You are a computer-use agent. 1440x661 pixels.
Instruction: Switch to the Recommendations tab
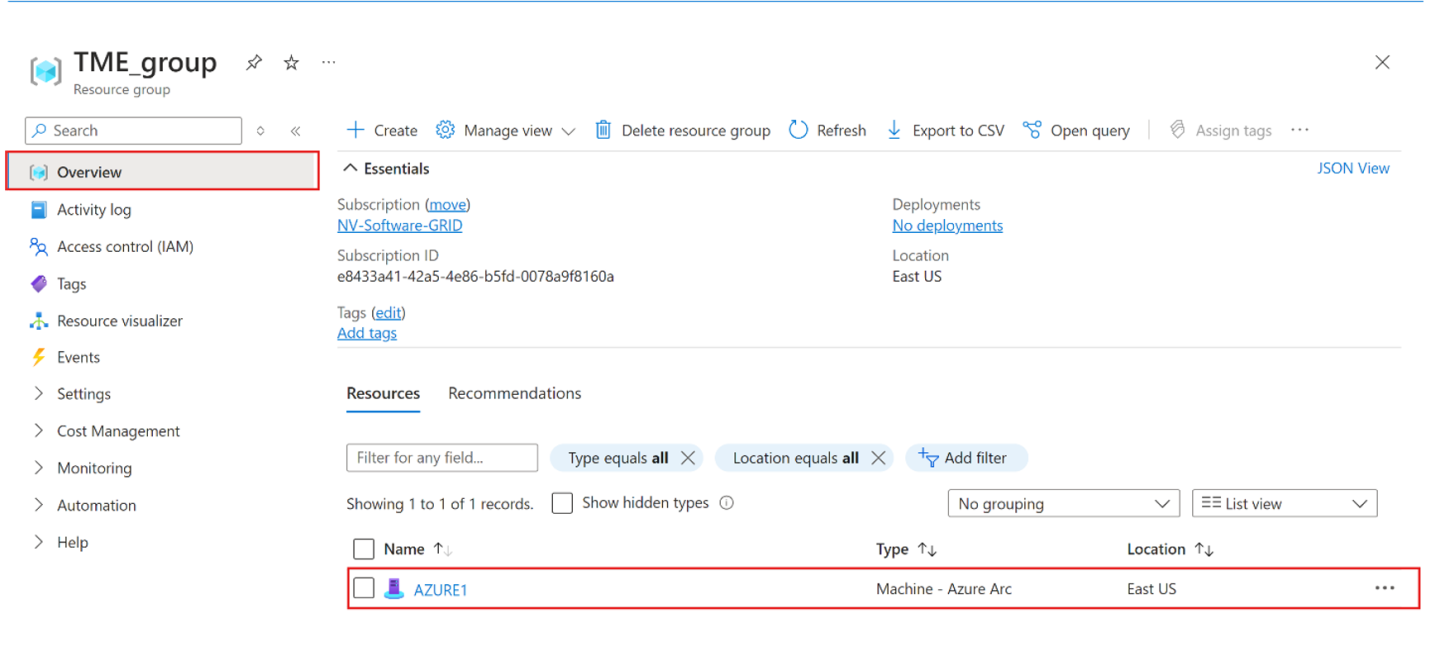point(514,393)
